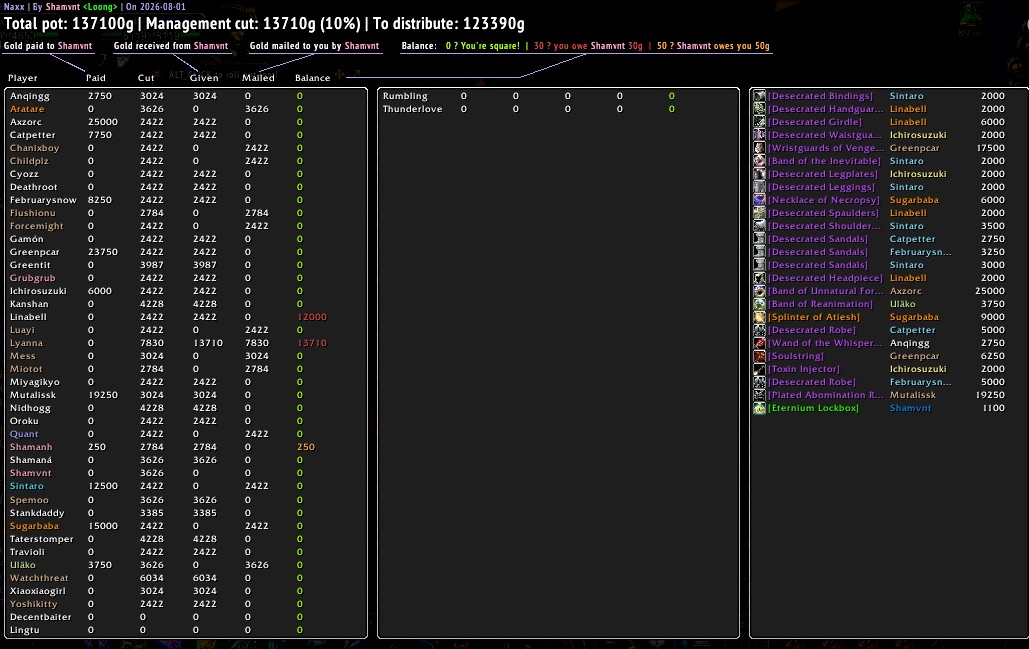Click the Desecrated Bindings item icon
Screen dimensions: 1029x649
[759, 96]
